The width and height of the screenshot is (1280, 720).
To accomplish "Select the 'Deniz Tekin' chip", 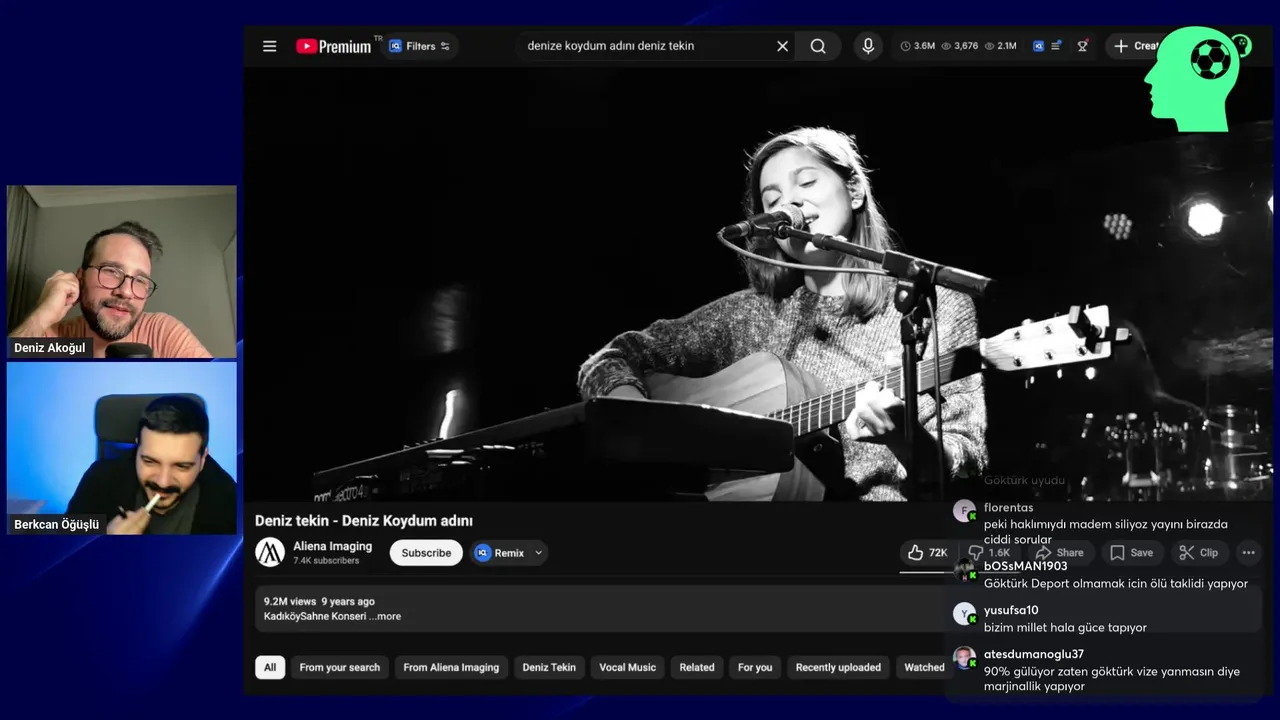I will click(549, 667).
